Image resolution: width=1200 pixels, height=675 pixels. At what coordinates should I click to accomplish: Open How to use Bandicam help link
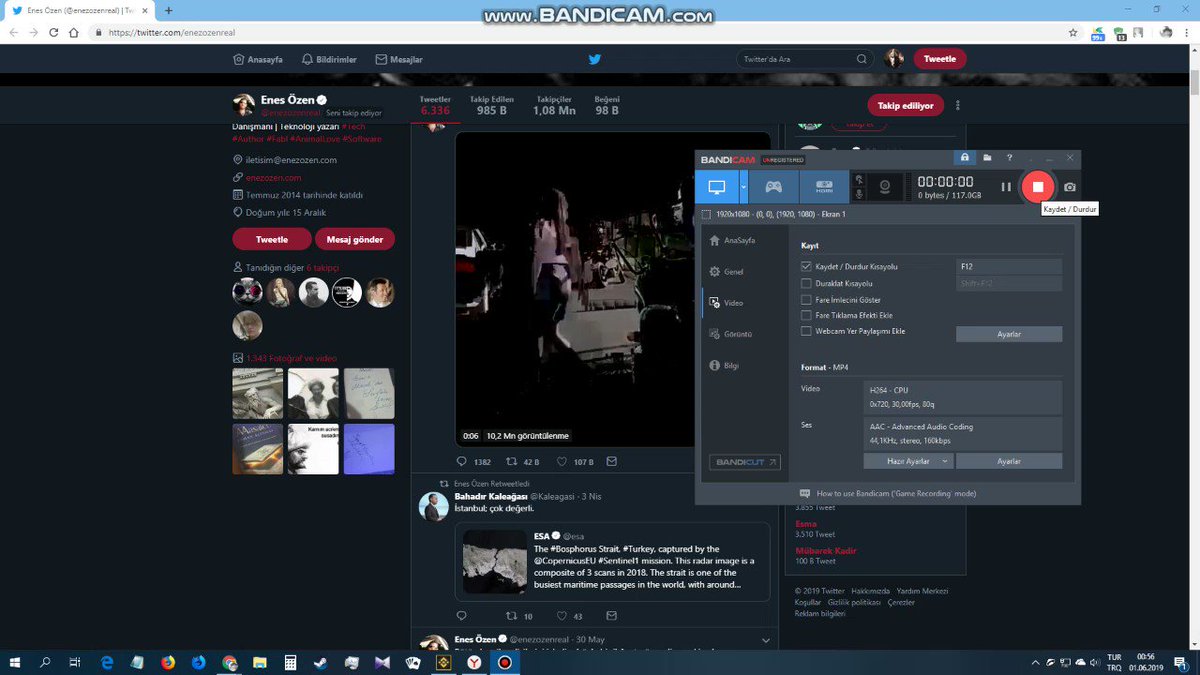[886, 493]
